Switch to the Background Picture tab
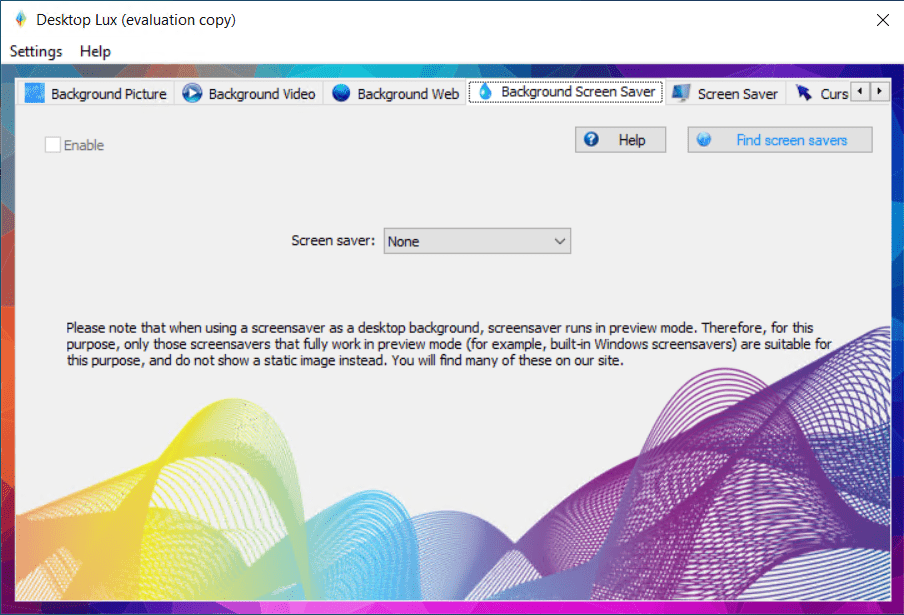The width and height of the screenshot is (904, 615). click(x=96, y=93)
